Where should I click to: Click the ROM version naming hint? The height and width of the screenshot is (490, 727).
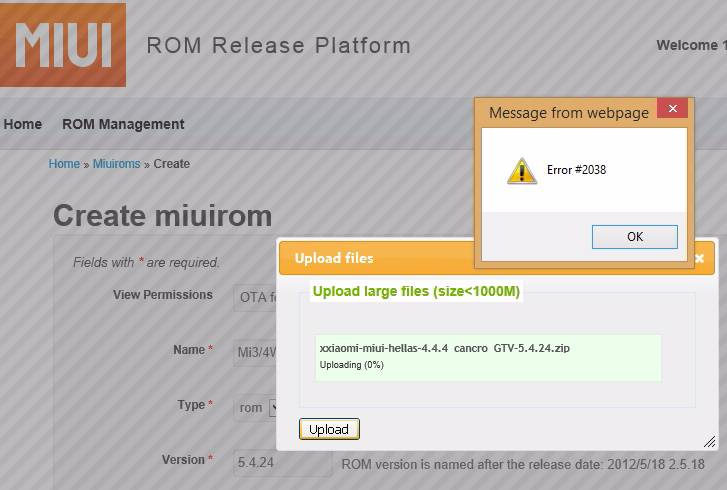tap(523, 464)
